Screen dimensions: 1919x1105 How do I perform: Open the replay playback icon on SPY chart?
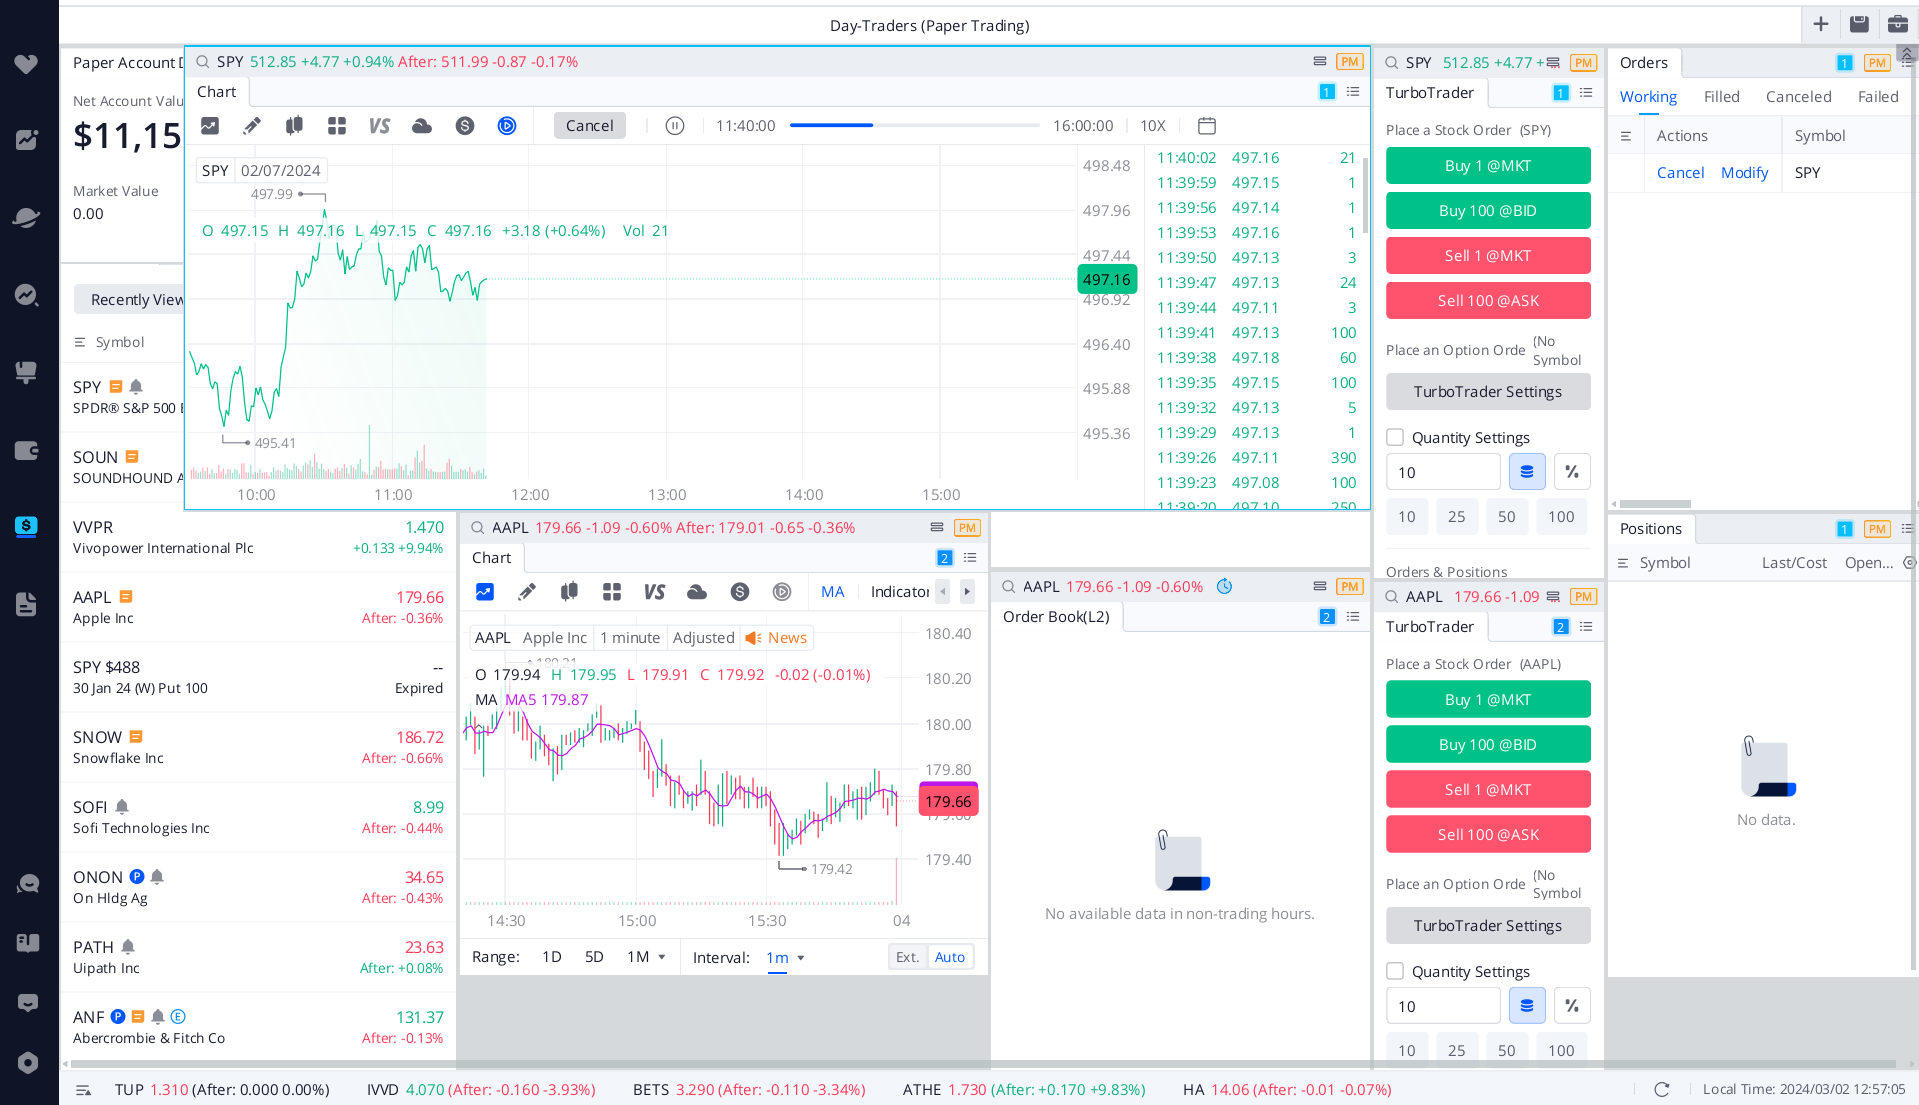(506, 125)
